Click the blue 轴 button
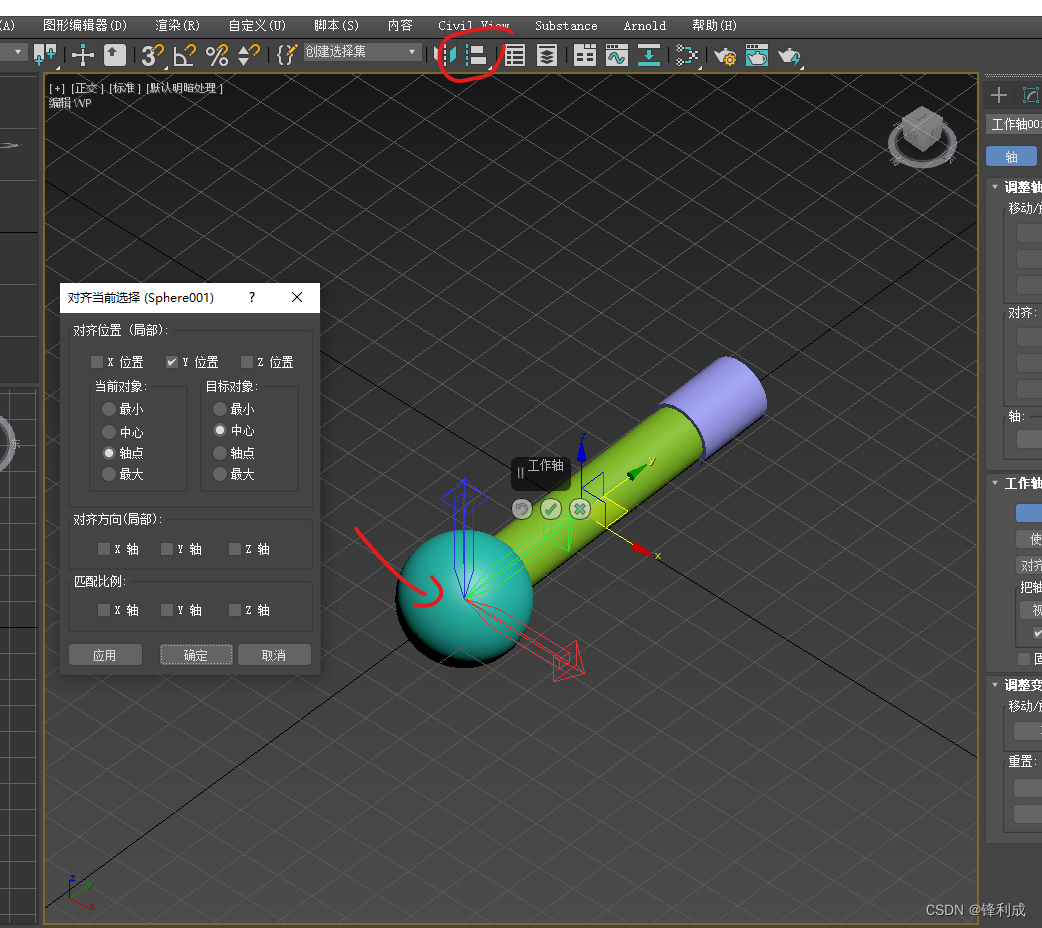 tap(1011, 156)
